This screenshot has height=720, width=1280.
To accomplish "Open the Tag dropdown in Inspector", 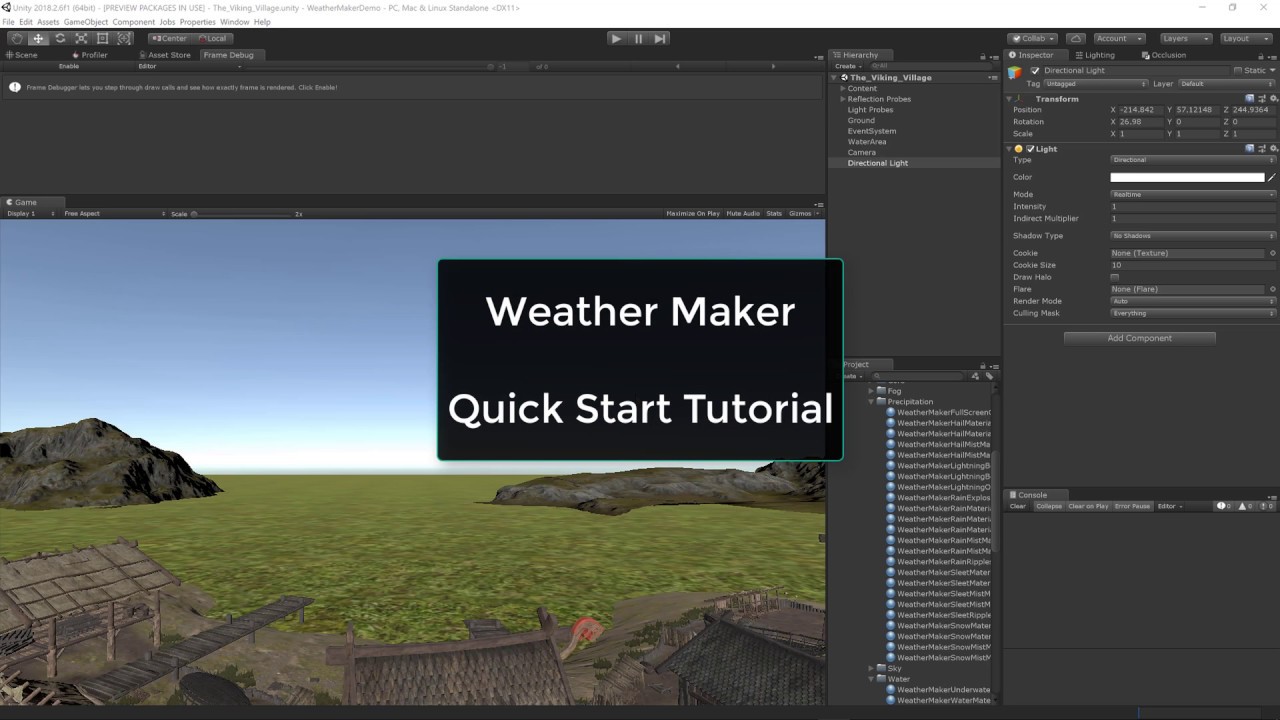I will (x=1095, y=84).
